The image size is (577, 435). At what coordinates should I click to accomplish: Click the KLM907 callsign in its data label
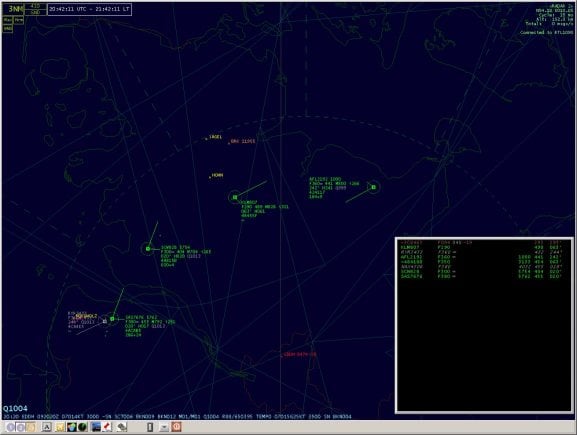tap(249, 202)
